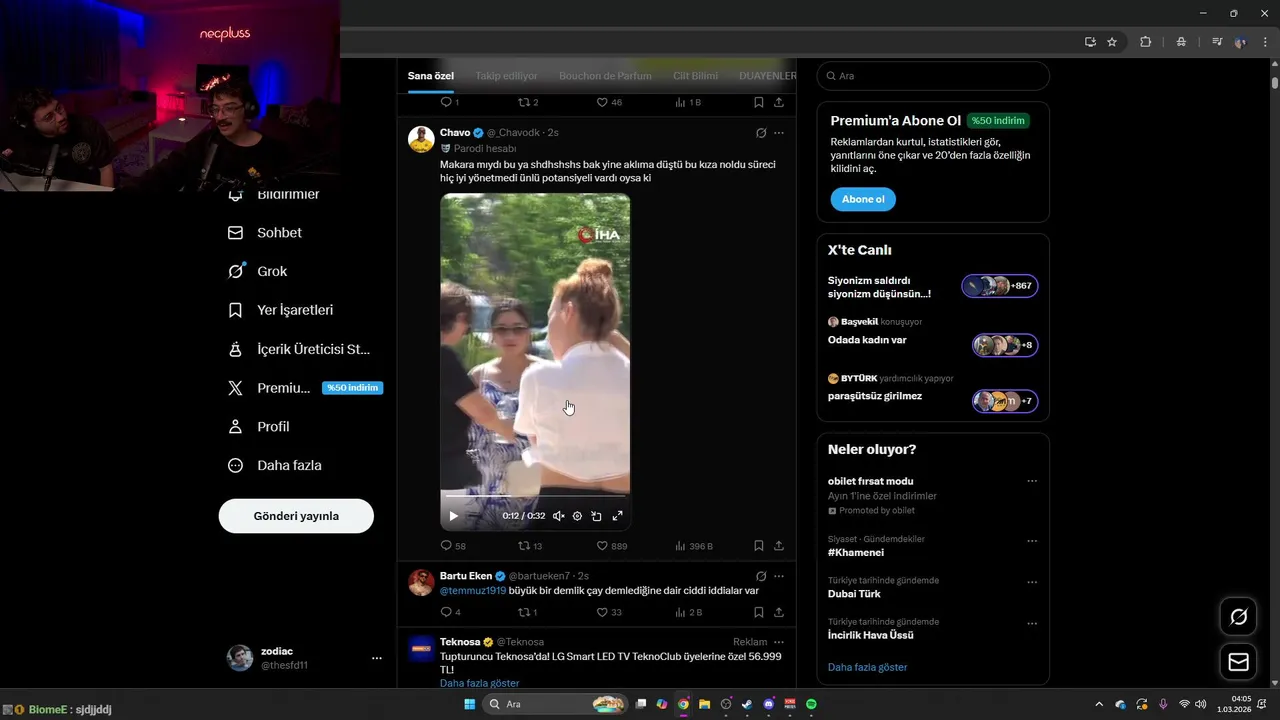Open Bouchon de Parfum tab
1280x720 pixels.
[x=605, y=76]
